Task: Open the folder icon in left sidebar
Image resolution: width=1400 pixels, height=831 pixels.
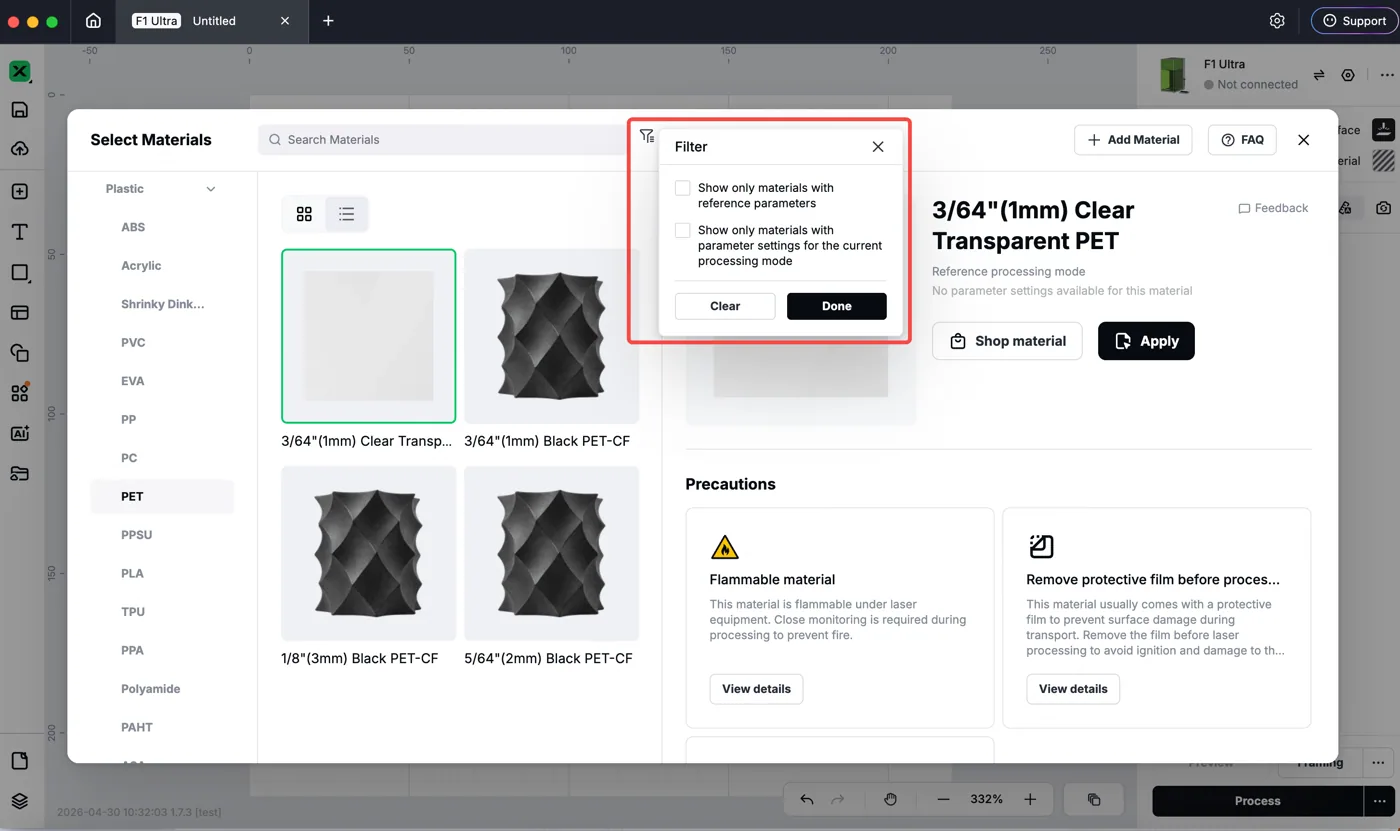Action: 19,473
